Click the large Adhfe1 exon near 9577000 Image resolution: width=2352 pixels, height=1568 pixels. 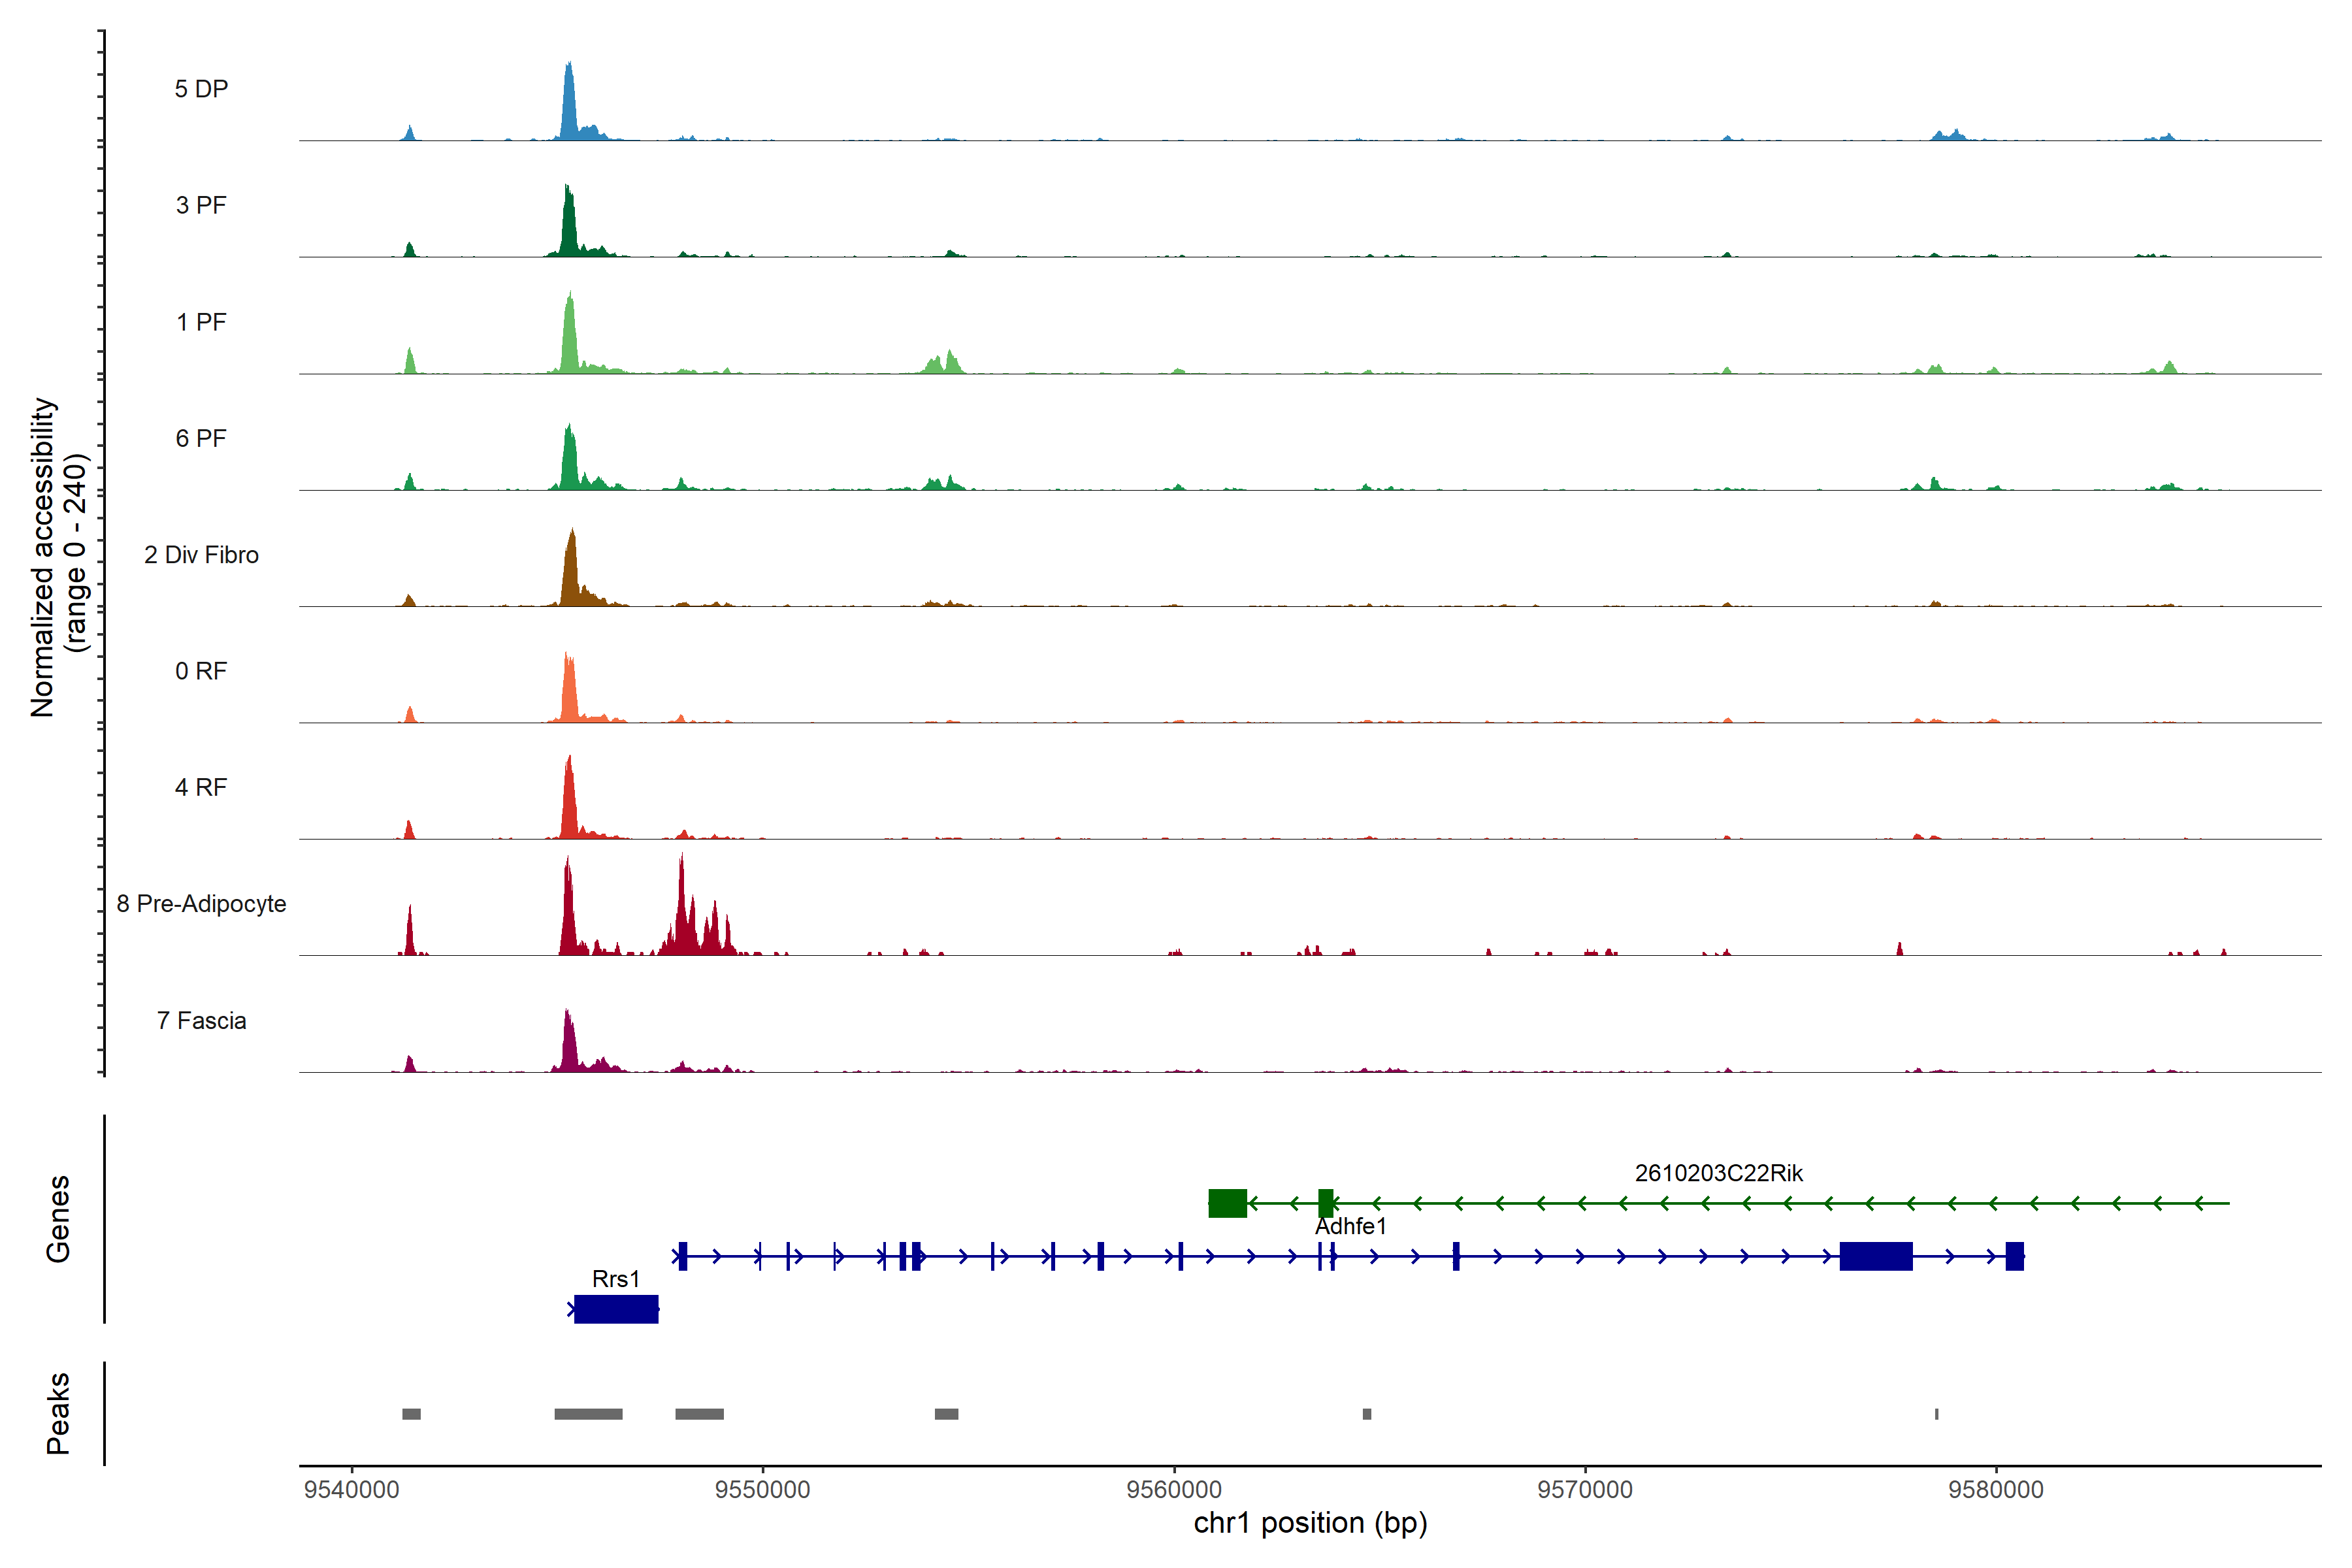1876,1256
